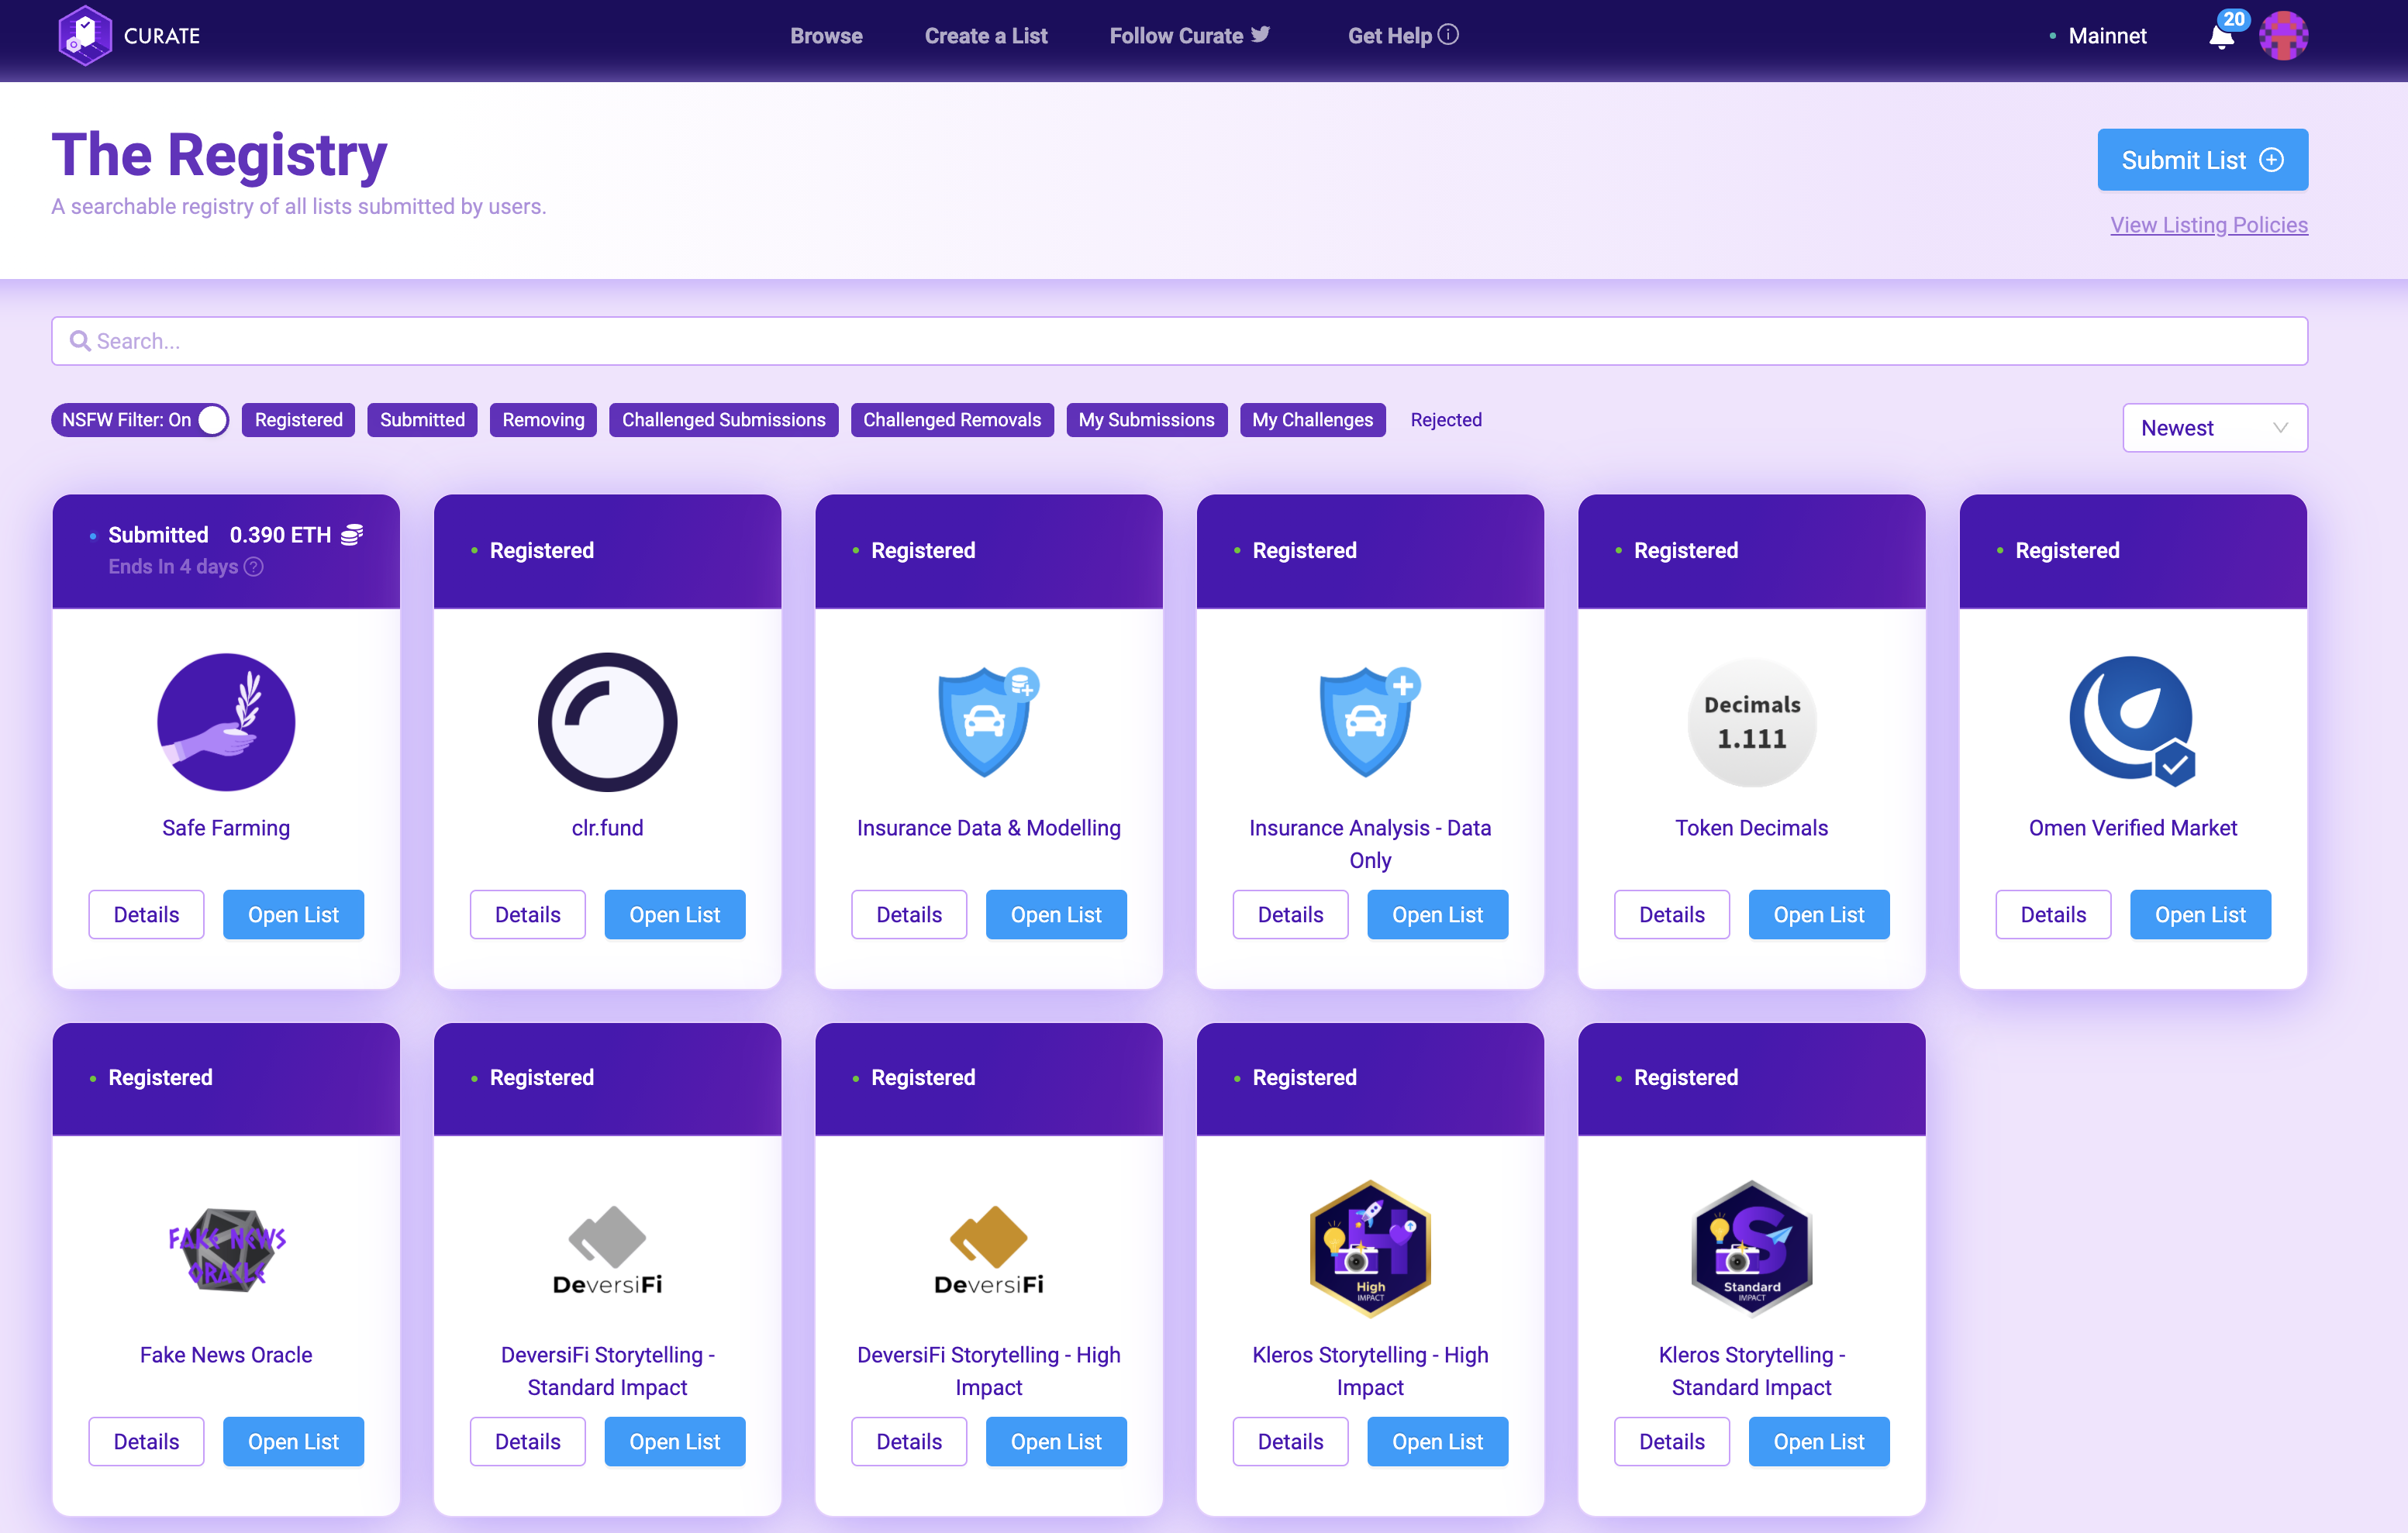Click the Twitter bird icon
Screen dimensions: 2408x1533
coord(1260,35)
